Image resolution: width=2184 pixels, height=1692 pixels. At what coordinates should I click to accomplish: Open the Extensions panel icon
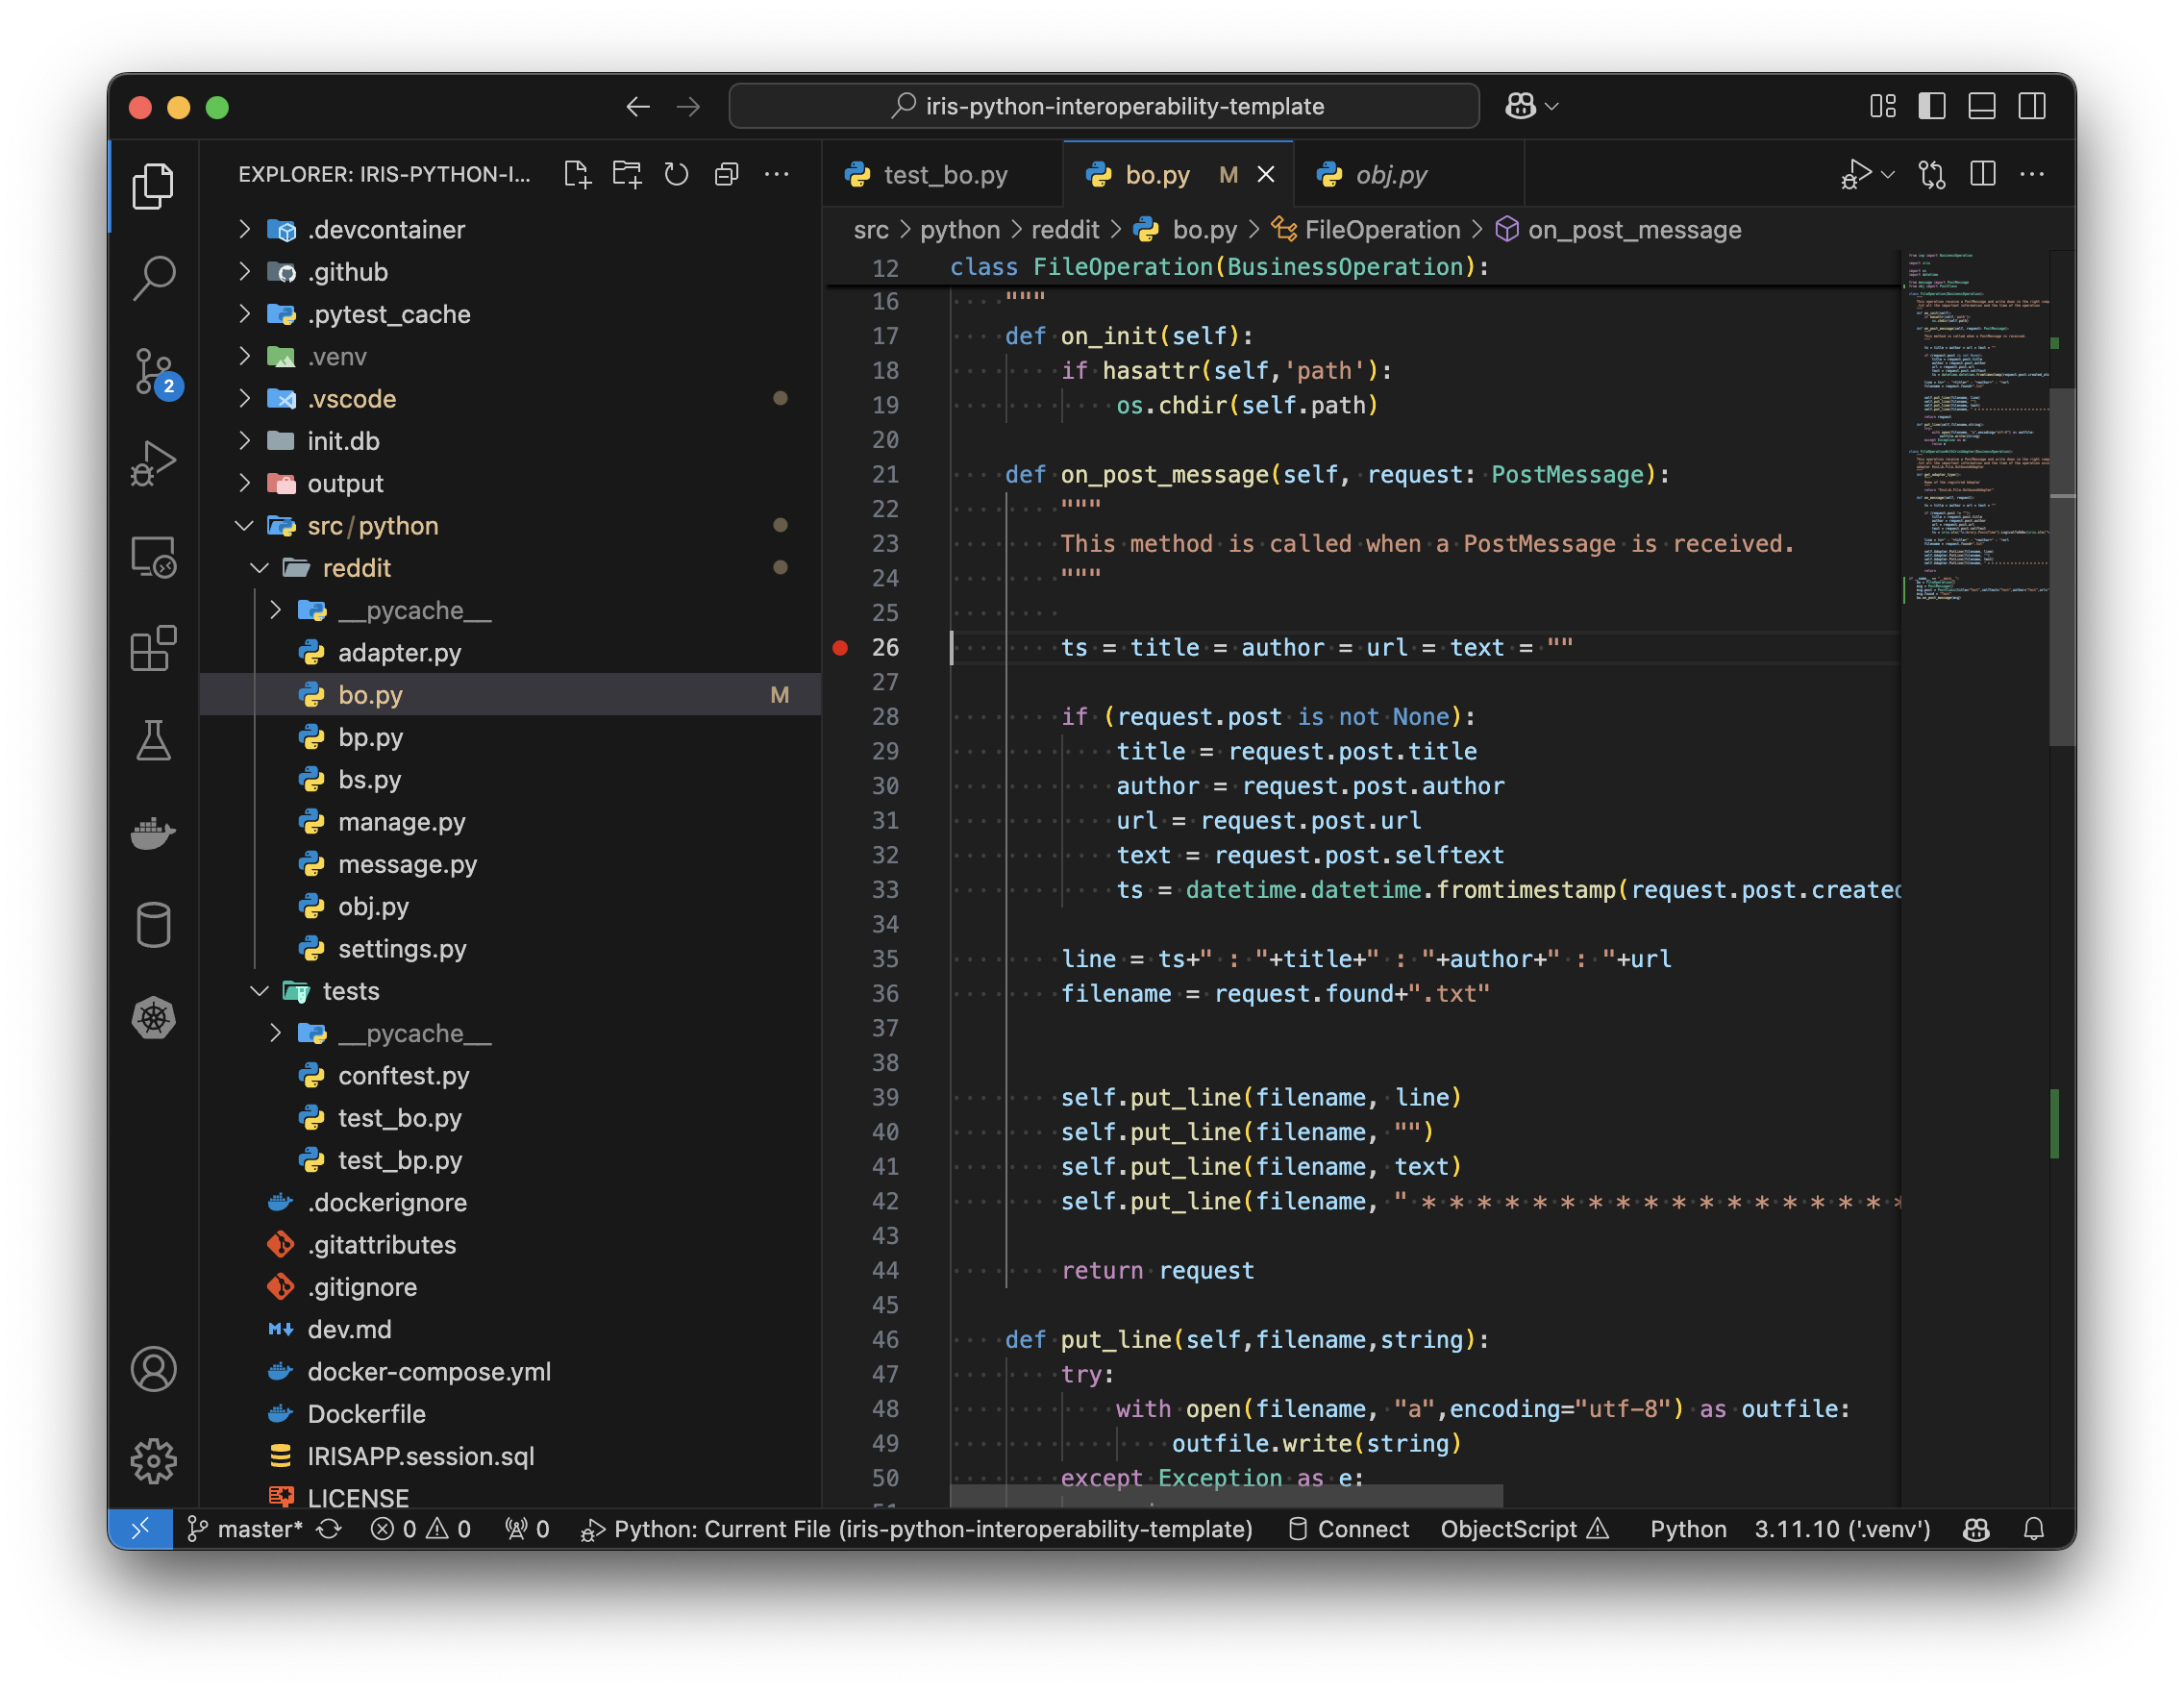154,647
